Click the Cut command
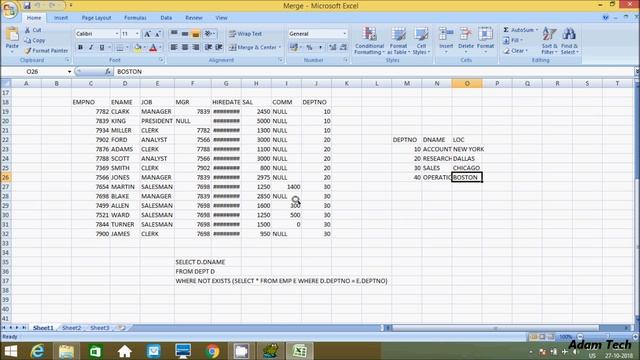 [33, 30]
